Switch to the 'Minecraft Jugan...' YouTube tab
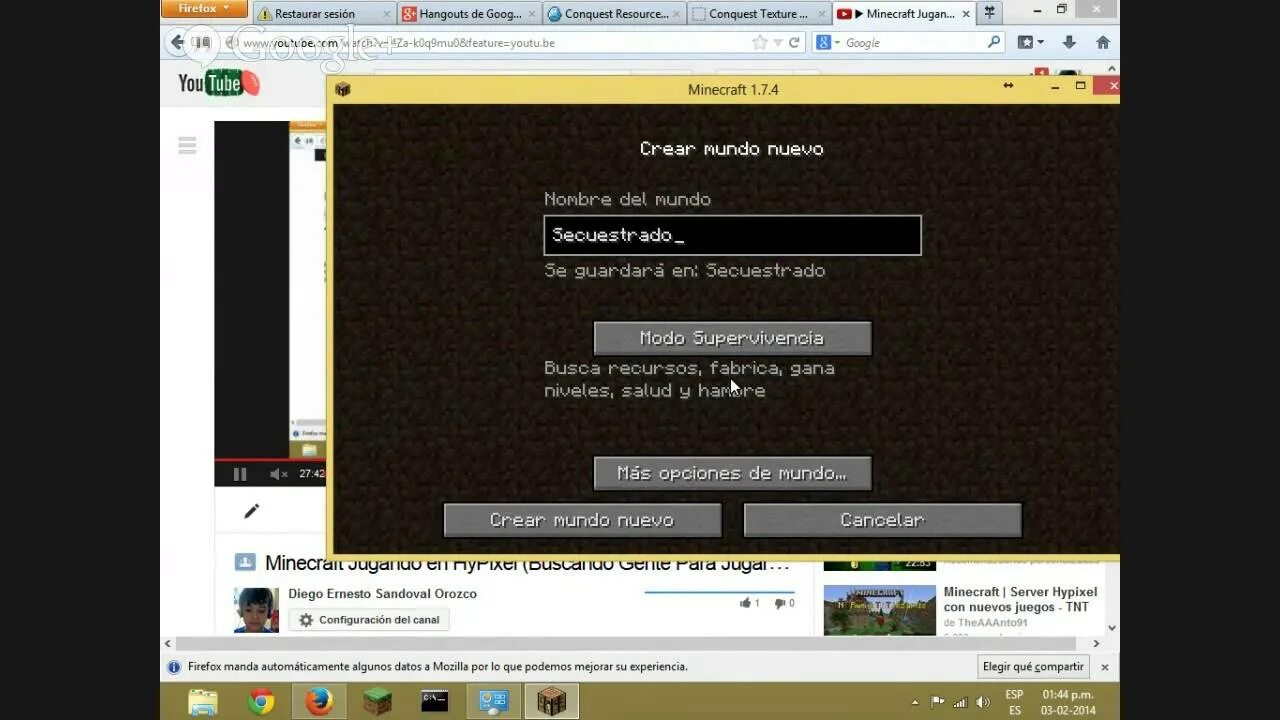Screen dimensions: 1280x720 coord(903,14)
